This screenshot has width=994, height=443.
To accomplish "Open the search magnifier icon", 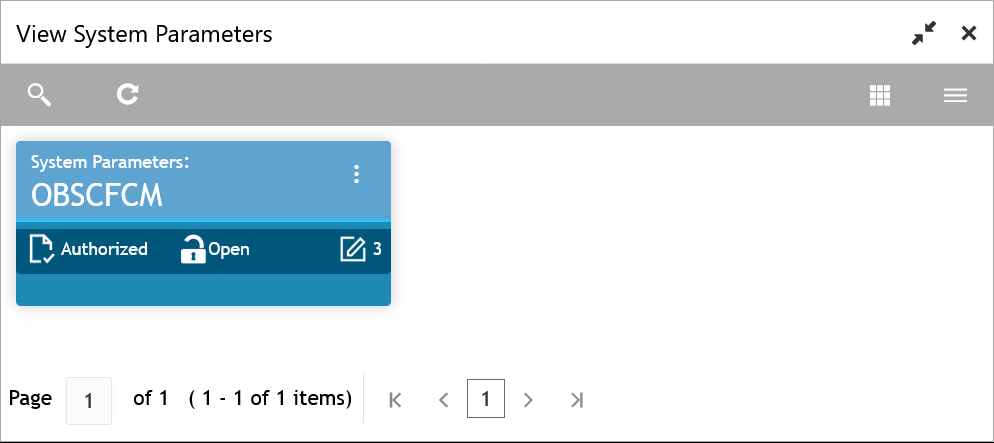I will (39, 95).
